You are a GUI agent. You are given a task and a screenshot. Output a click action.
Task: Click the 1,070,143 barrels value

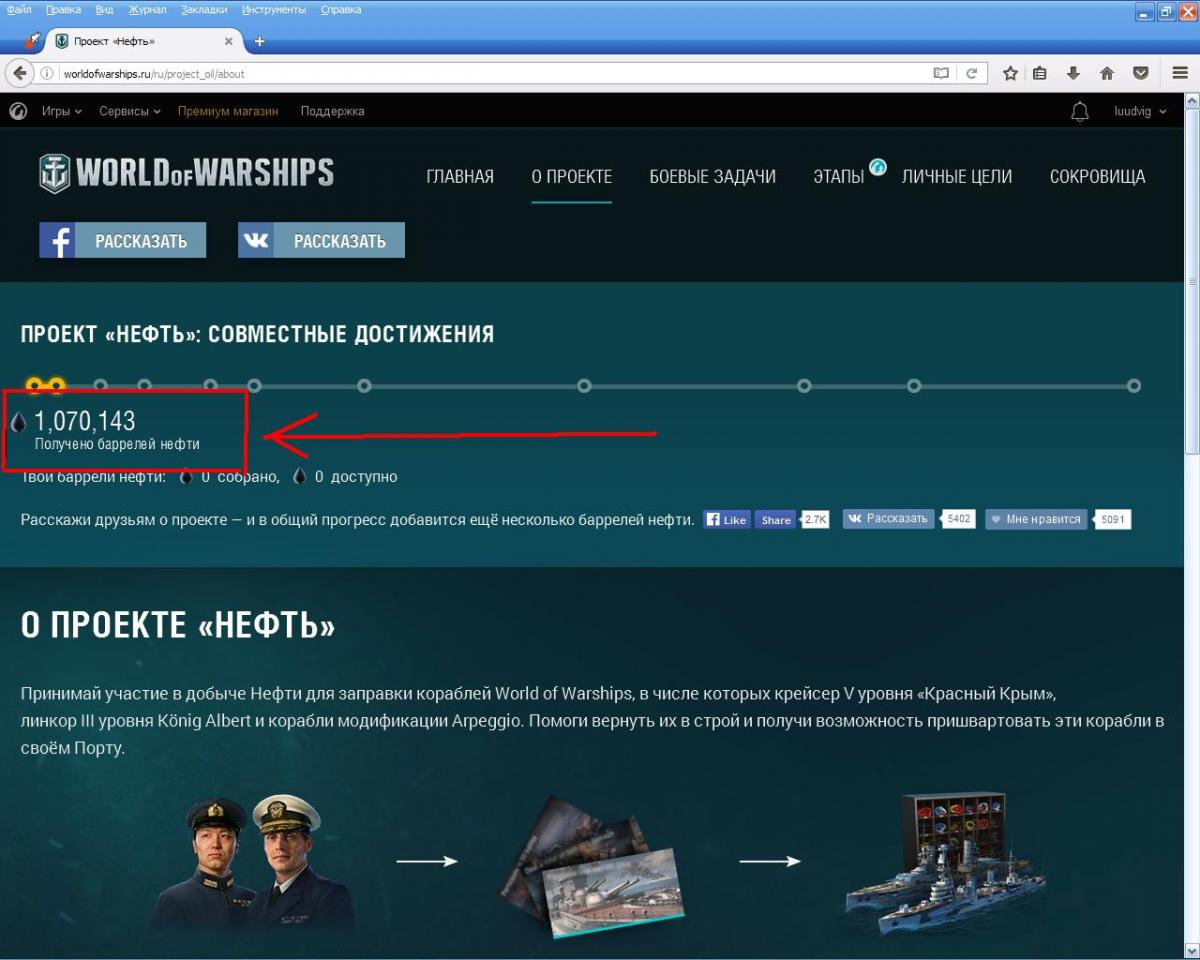[85, 421]
